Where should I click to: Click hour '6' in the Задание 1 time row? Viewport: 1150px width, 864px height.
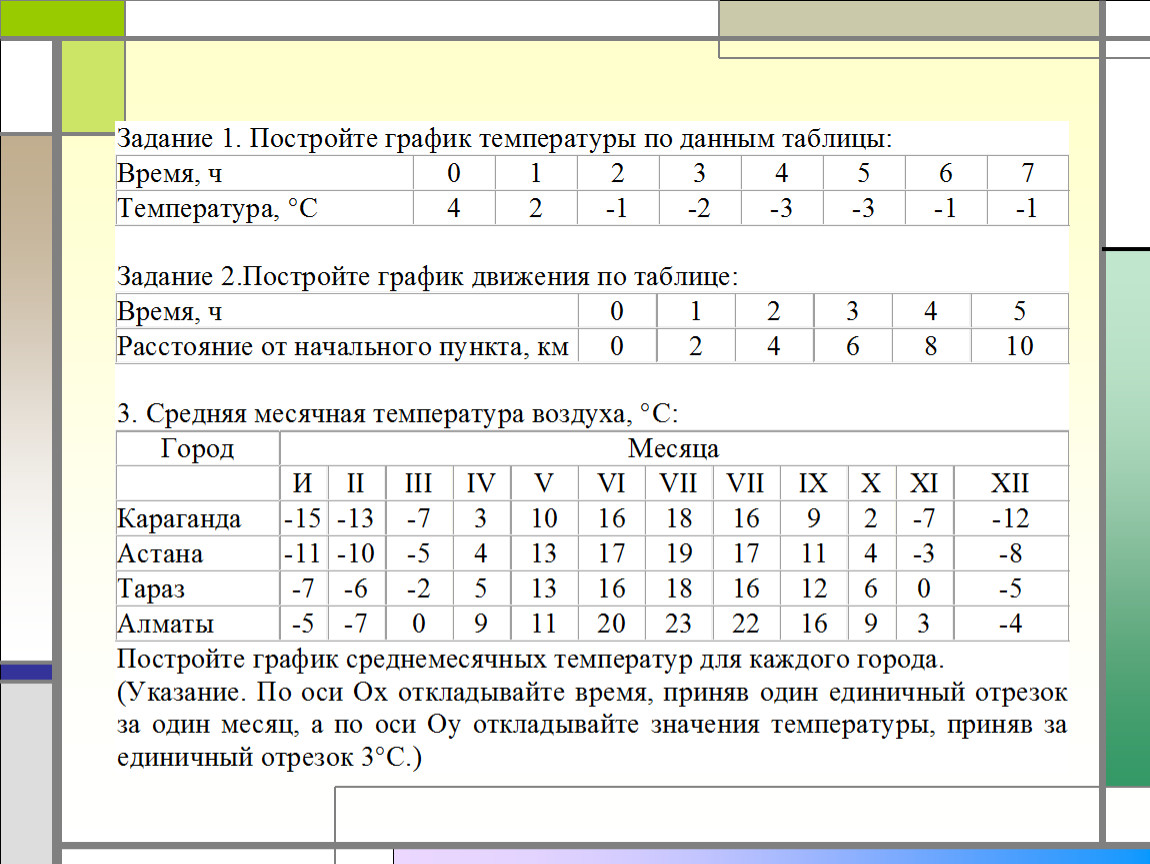[x=945, y=173]
